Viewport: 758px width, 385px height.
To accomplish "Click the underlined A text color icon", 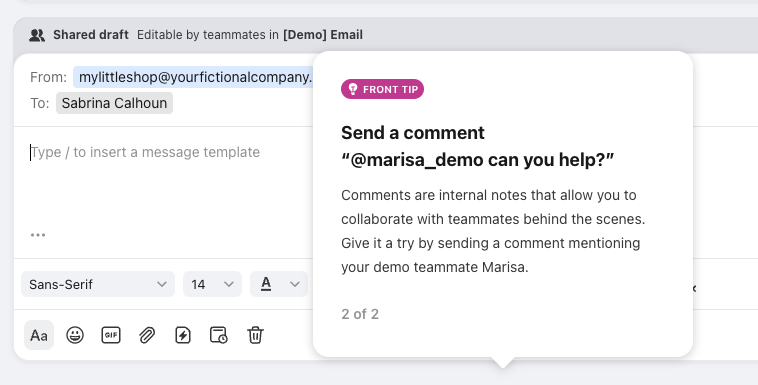I will pos(266,284).
